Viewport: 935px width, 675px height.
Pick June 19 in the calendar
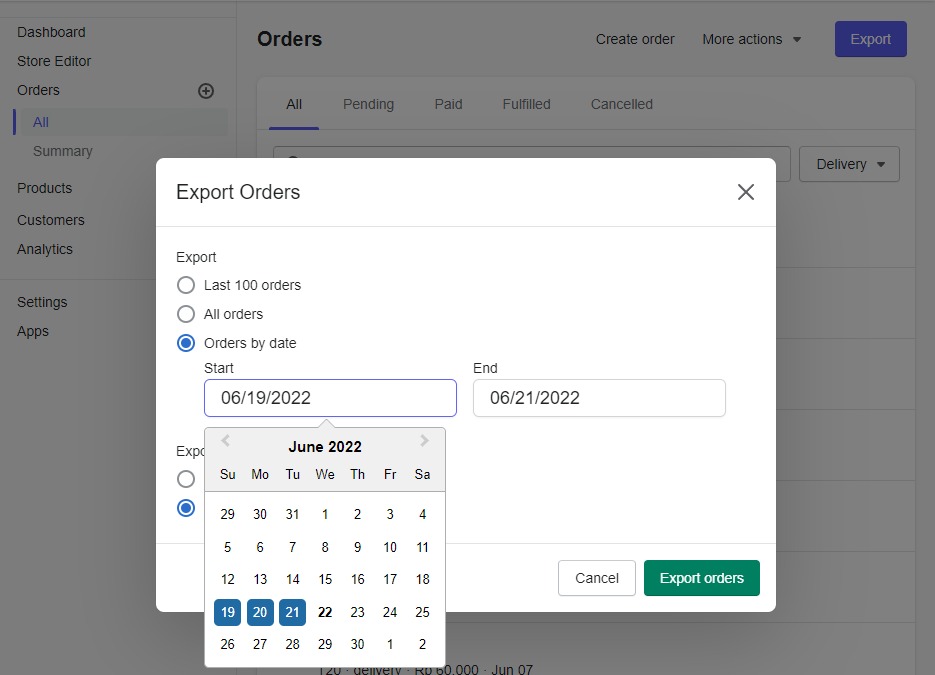[228, 612]
